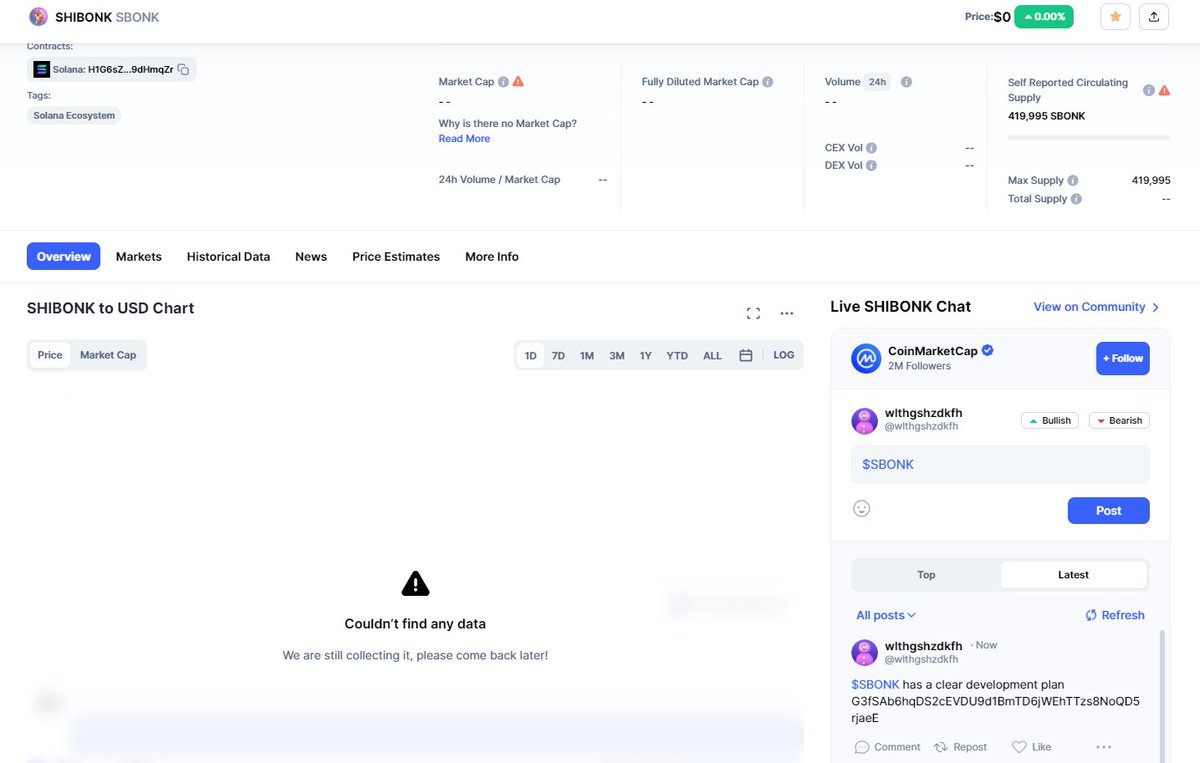The height and width of the screenshot is (763, 1200).
Task: Open View on Community link
Action: point(1096,307)
